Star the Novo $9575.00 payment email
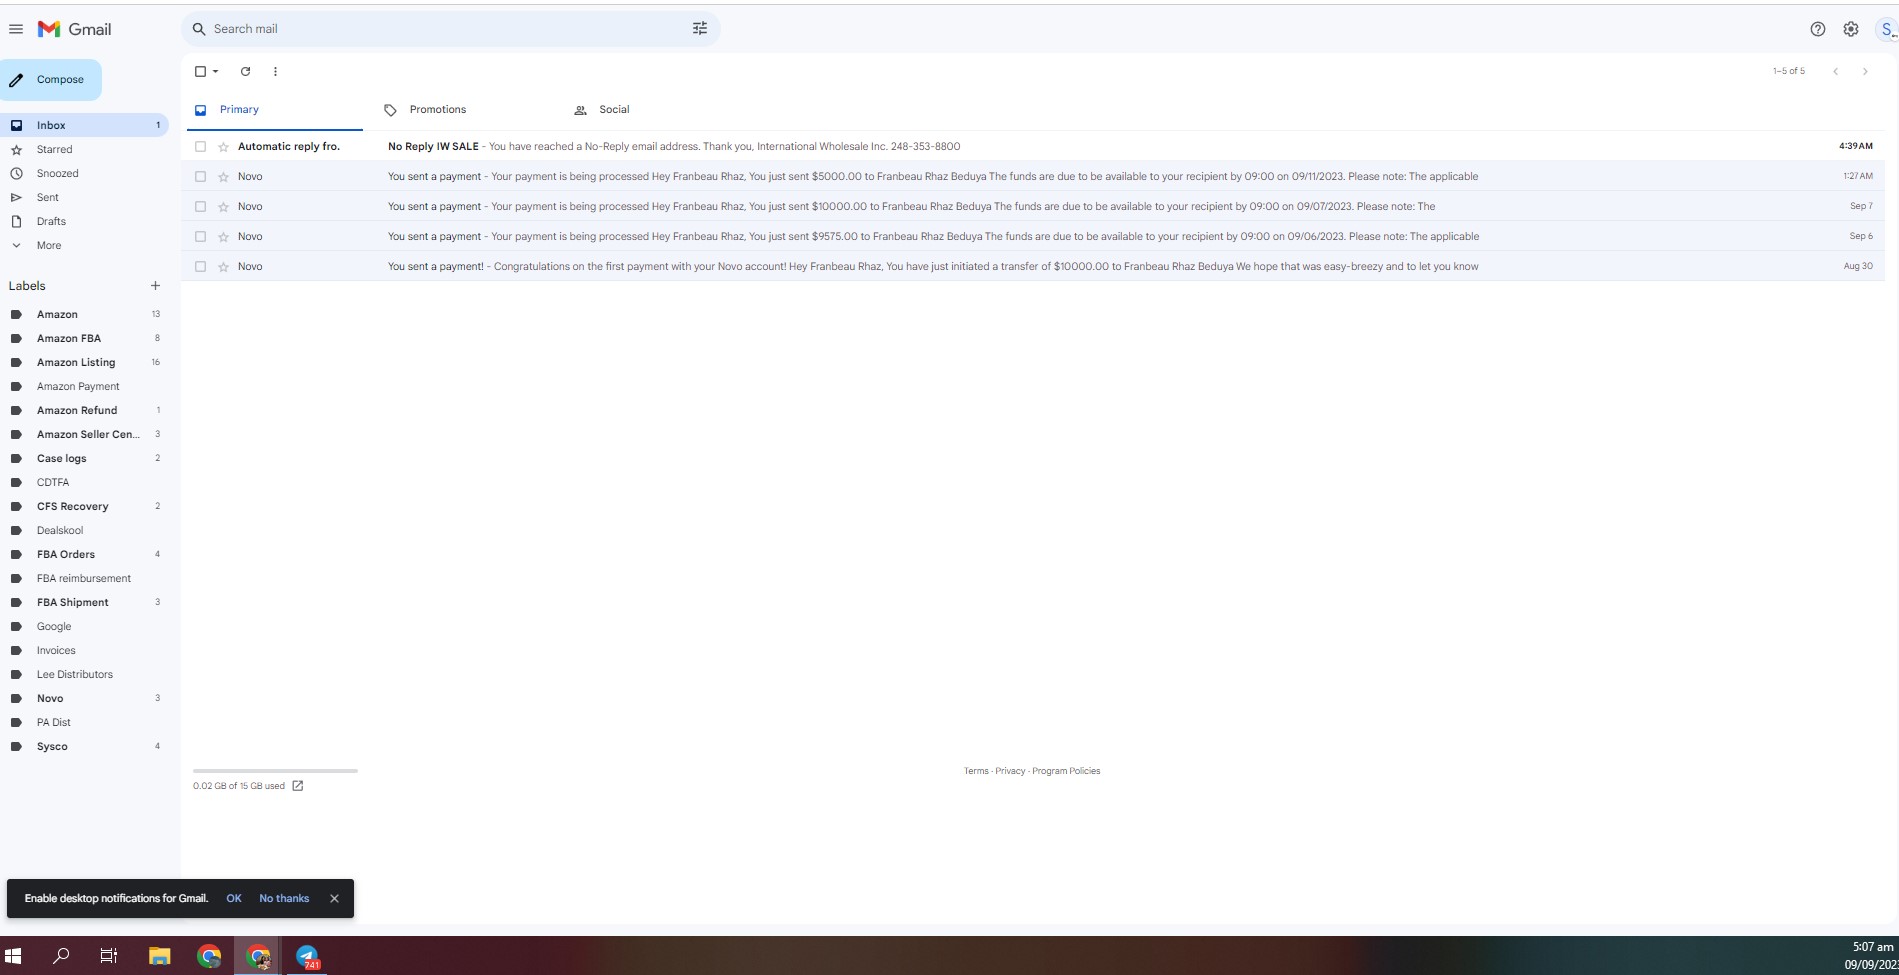 coord(224,237)
